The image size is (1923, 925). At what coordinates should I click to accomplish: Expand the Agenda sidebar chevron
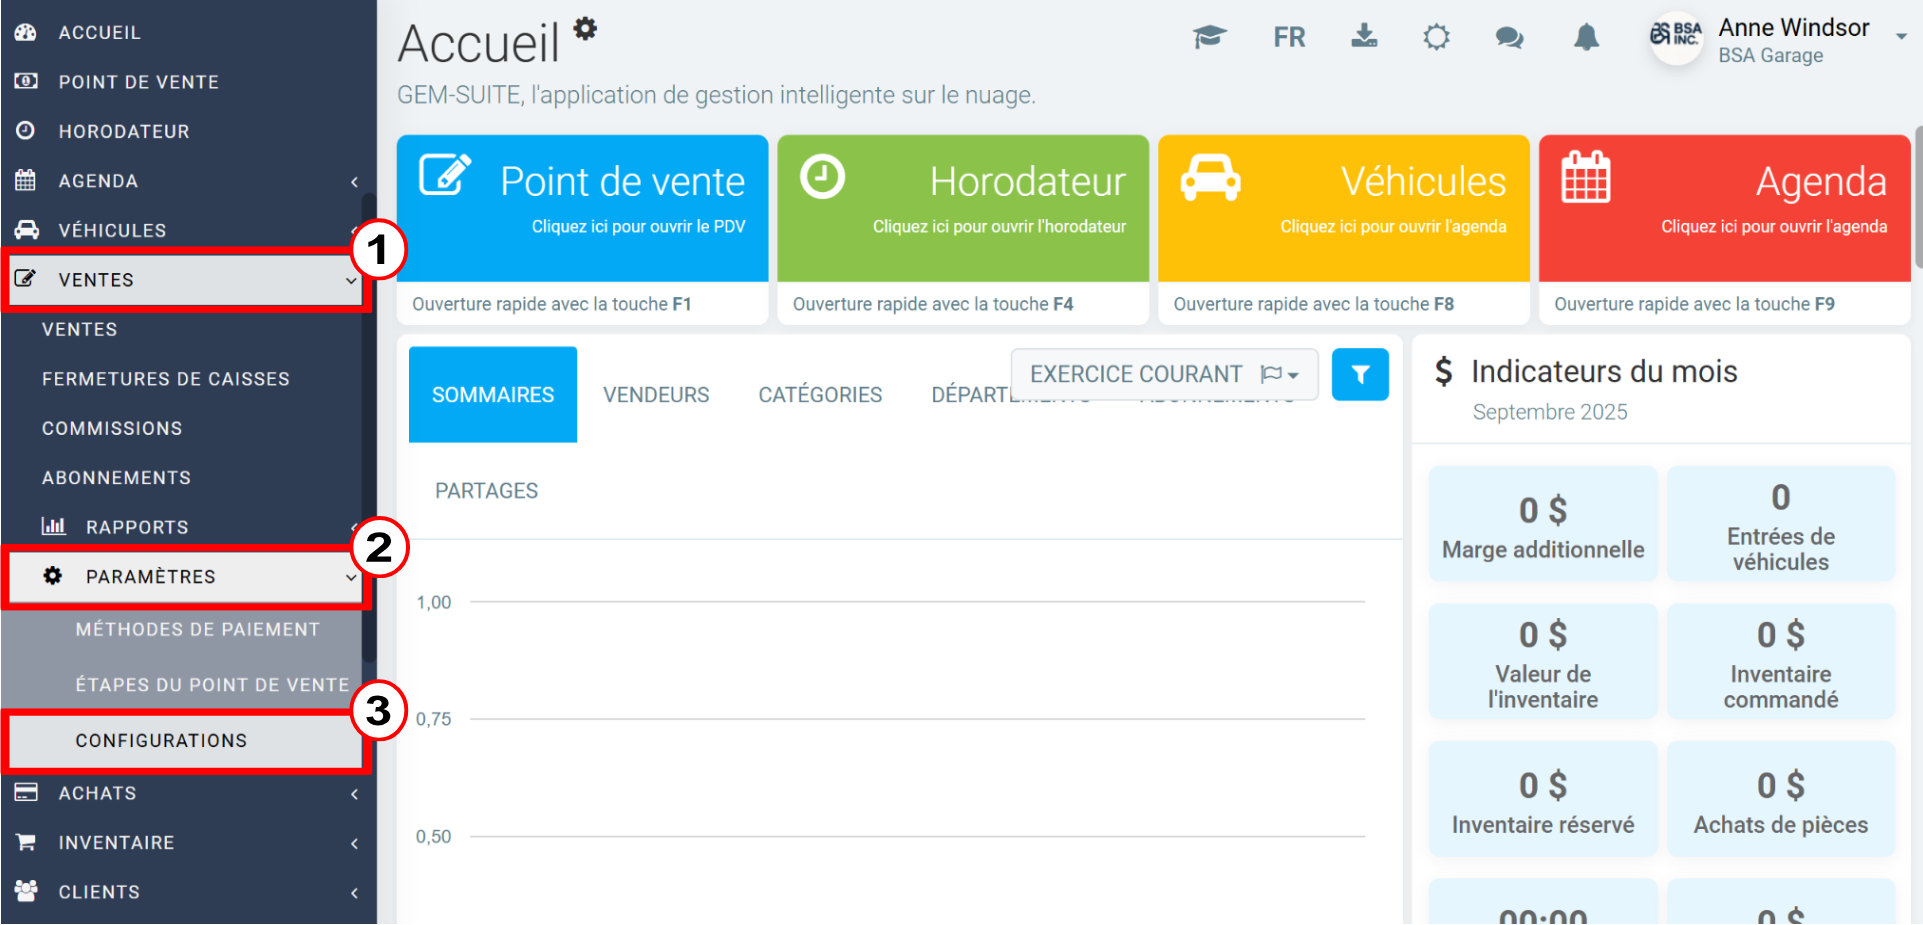pyautogui.click(x=354, y=181)
